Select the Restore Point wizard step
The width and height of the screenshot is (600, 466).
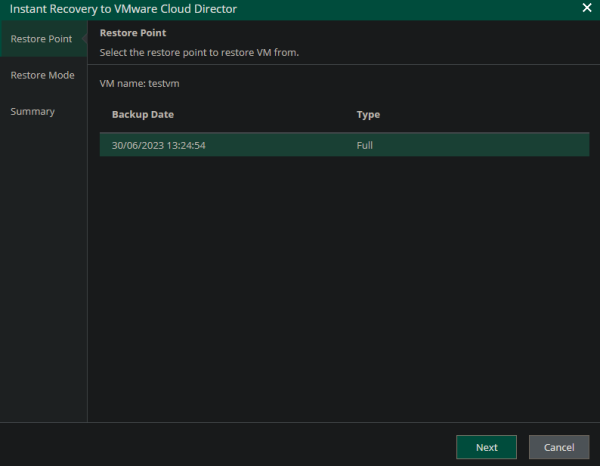40,39
